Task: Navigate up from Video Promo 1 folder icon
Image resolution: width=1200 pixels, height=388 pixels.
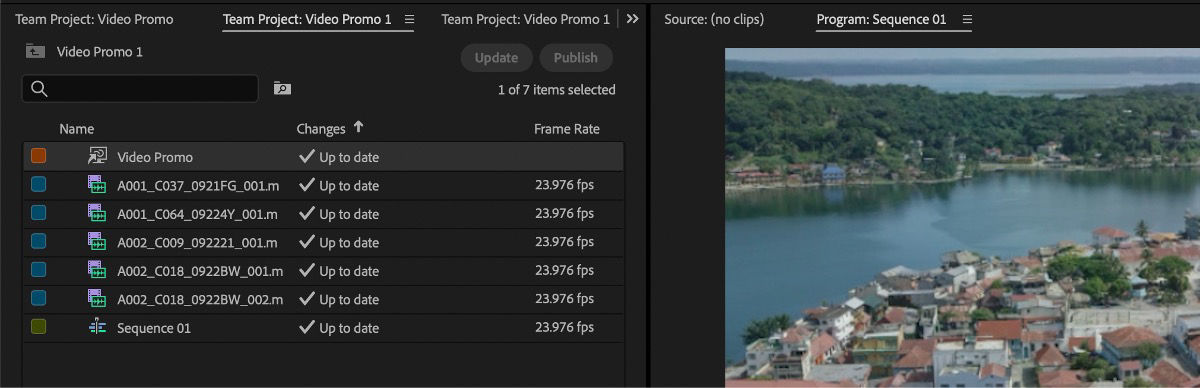Action: click(x=35, y=51)
